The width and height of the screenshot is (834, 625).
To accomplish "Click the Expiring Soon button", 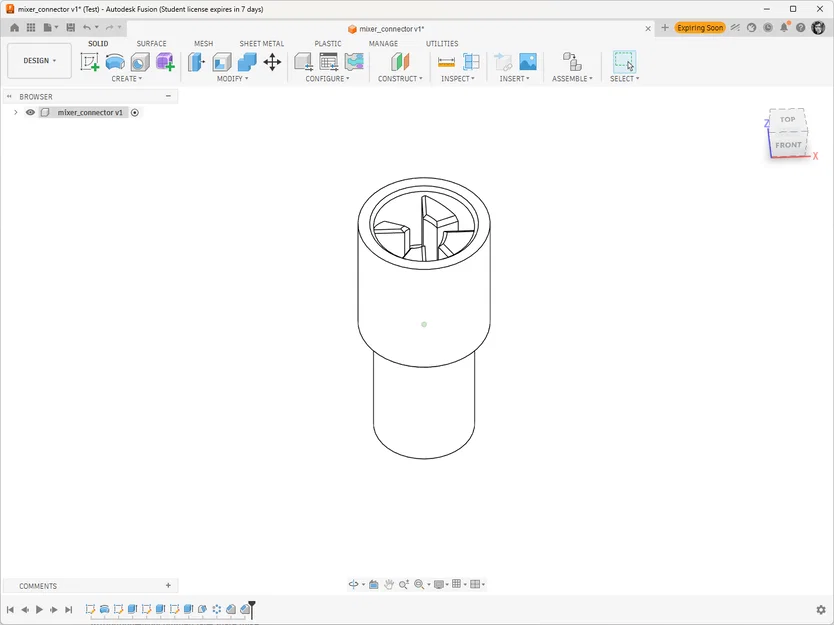I will pos(700,28).
